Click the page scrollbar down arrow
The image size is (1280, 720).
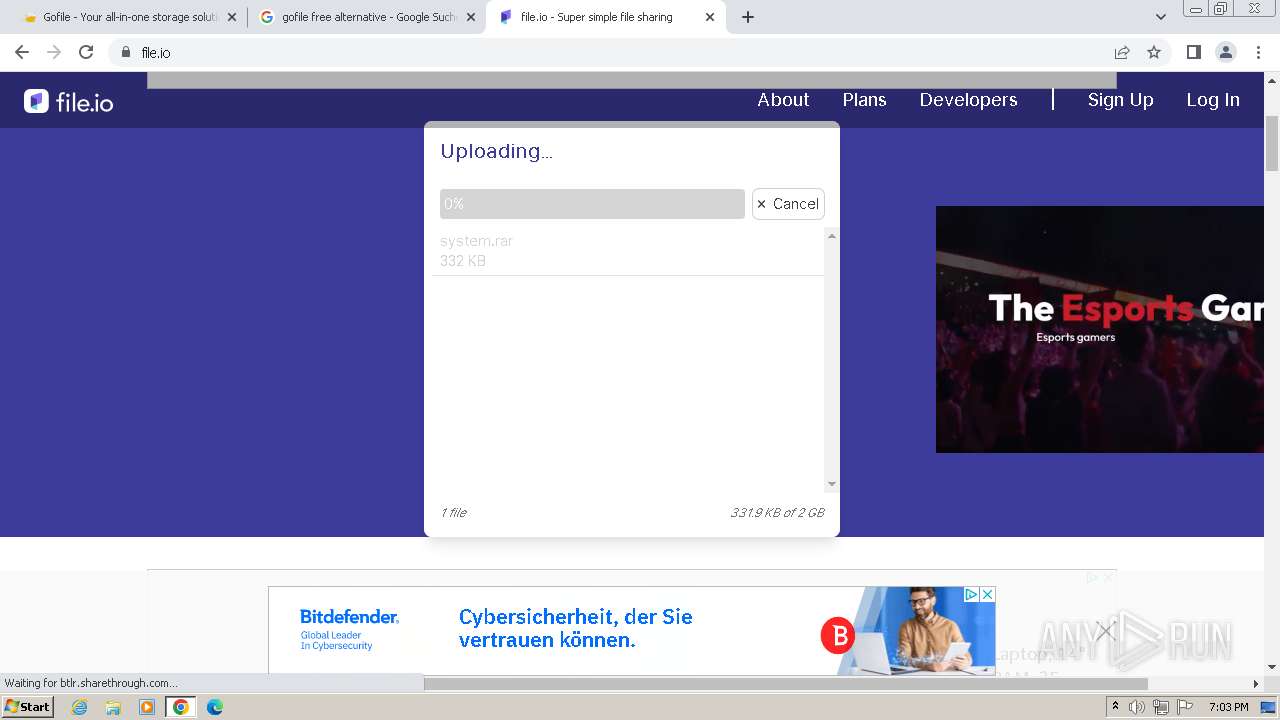coord(1272,666)
